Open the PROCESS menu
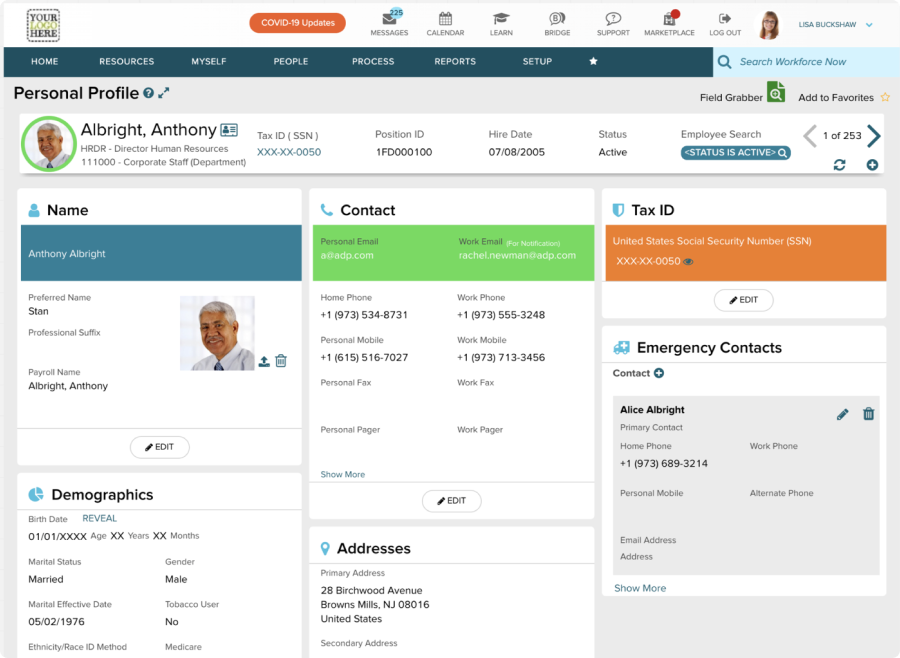Screen dimensions: 900x658 tap(373, 61)
